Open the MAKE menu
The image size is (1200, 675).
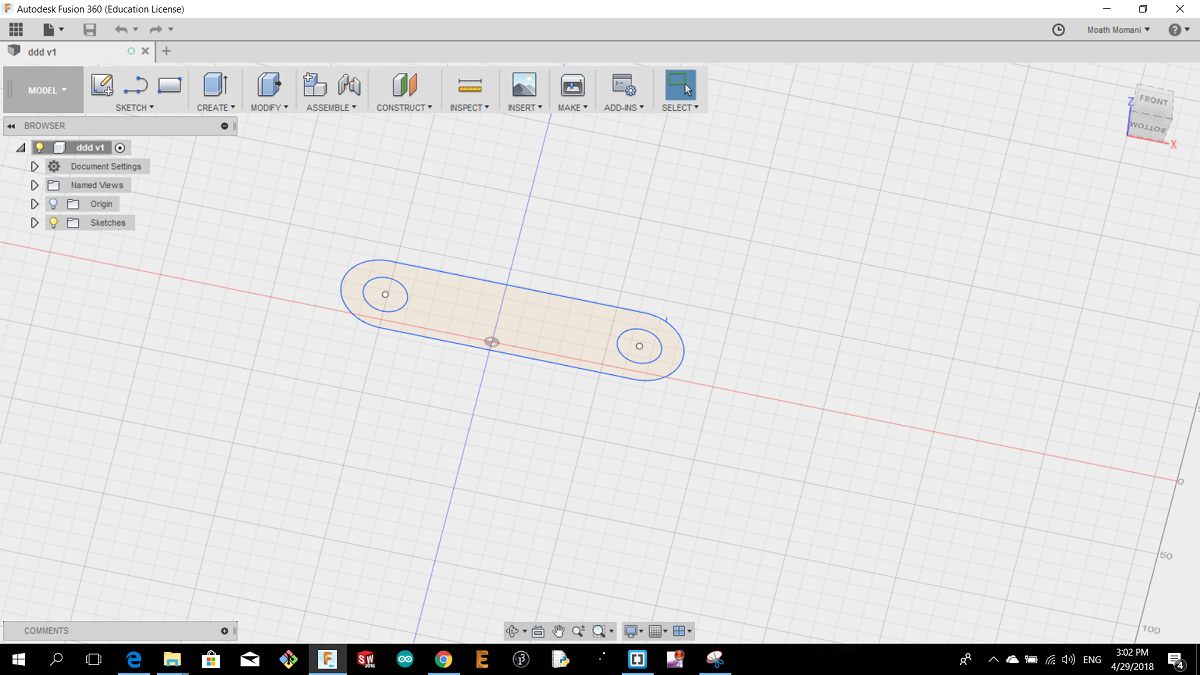(573, 107)
